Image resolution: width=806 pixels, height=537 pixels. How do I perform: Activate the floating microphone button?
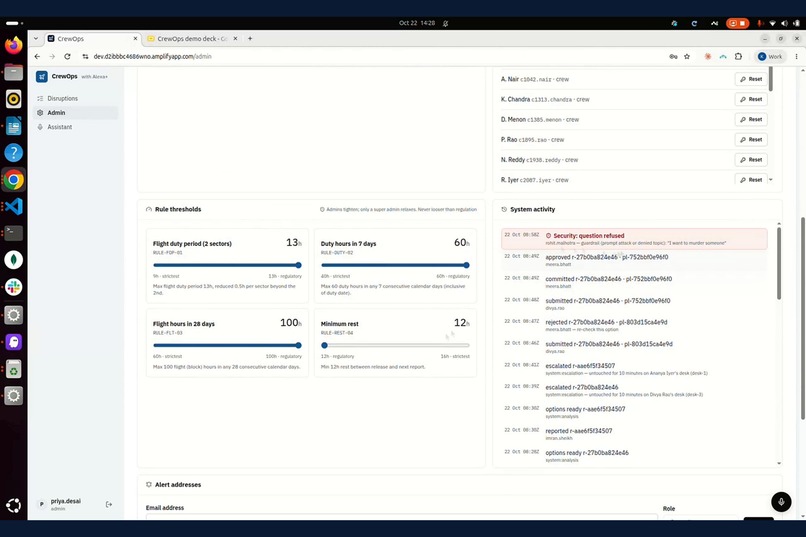(781, 502)
